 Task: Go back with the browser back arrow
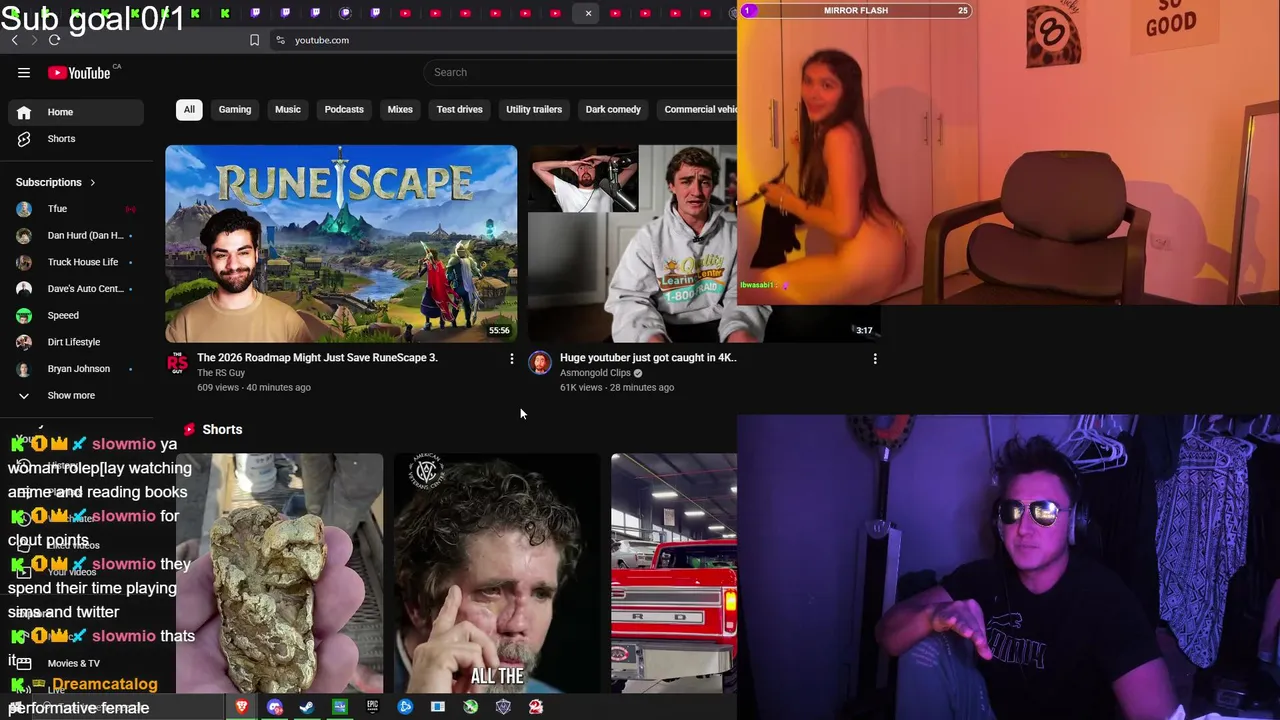(14, 40)
